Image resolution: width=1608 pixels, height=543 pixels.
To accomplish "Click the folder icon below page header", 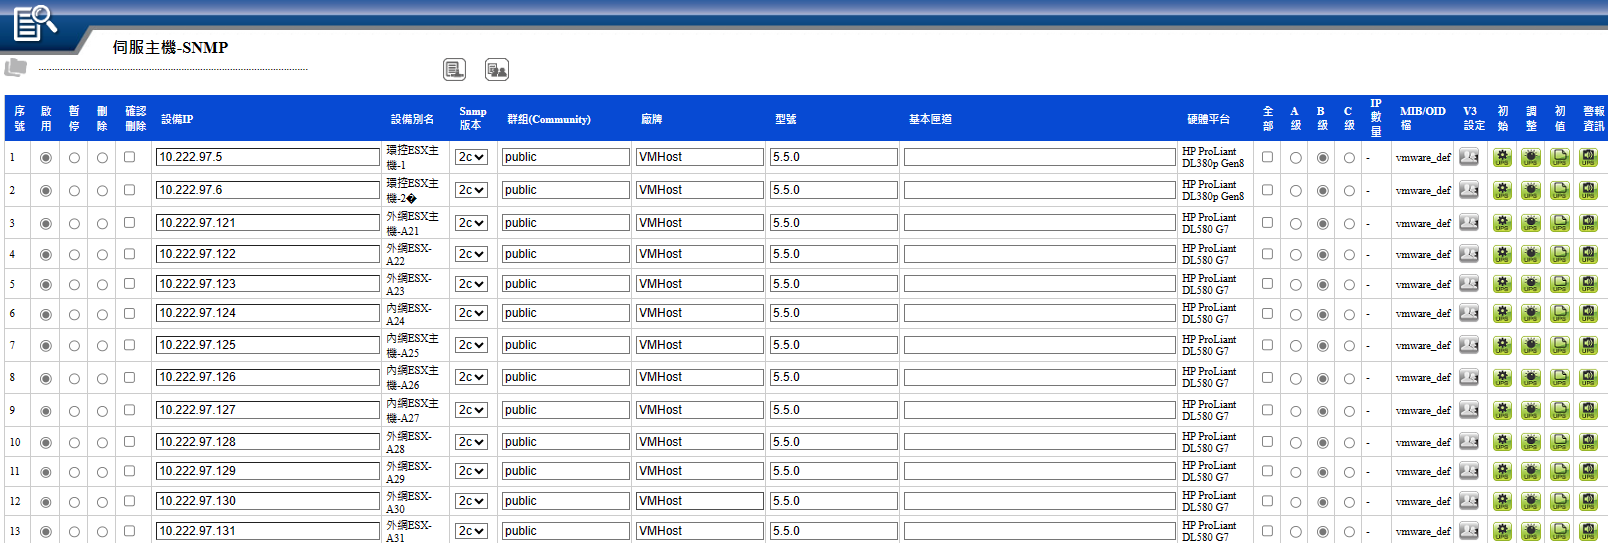I will [16, 68].
